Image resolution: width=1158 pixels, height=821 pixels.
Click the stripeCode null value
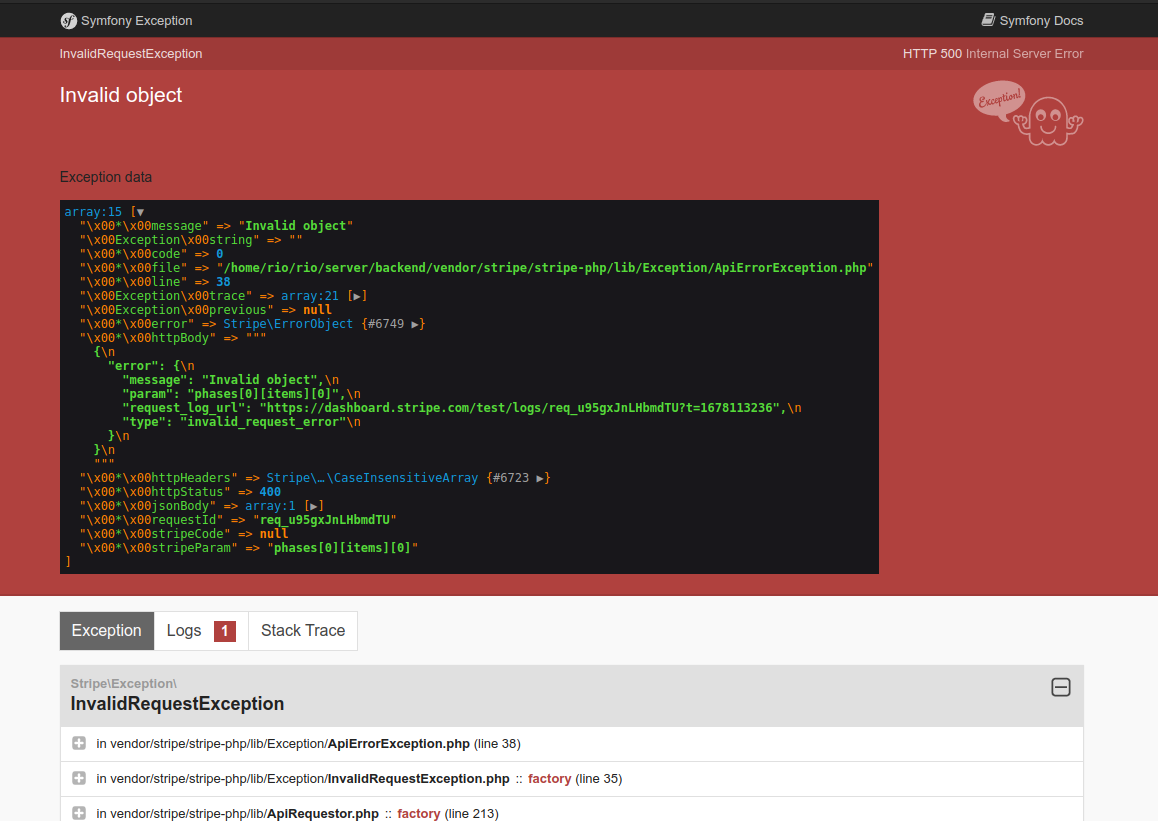(x=274, y=535)
